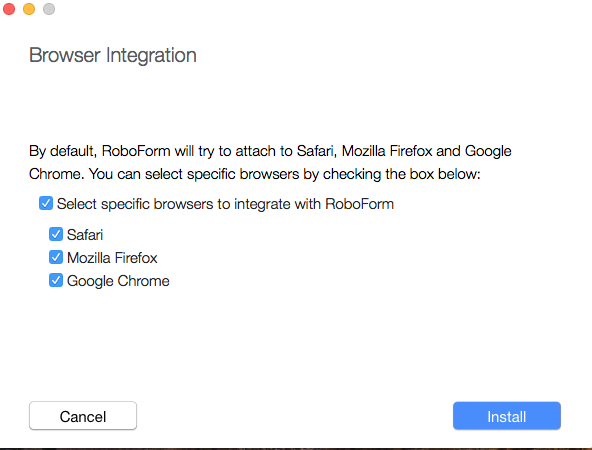Screen dimensions: 592x450
Task: Uncheck the Mozilla Firefox checkbox
Action: (x=56, y=257)
